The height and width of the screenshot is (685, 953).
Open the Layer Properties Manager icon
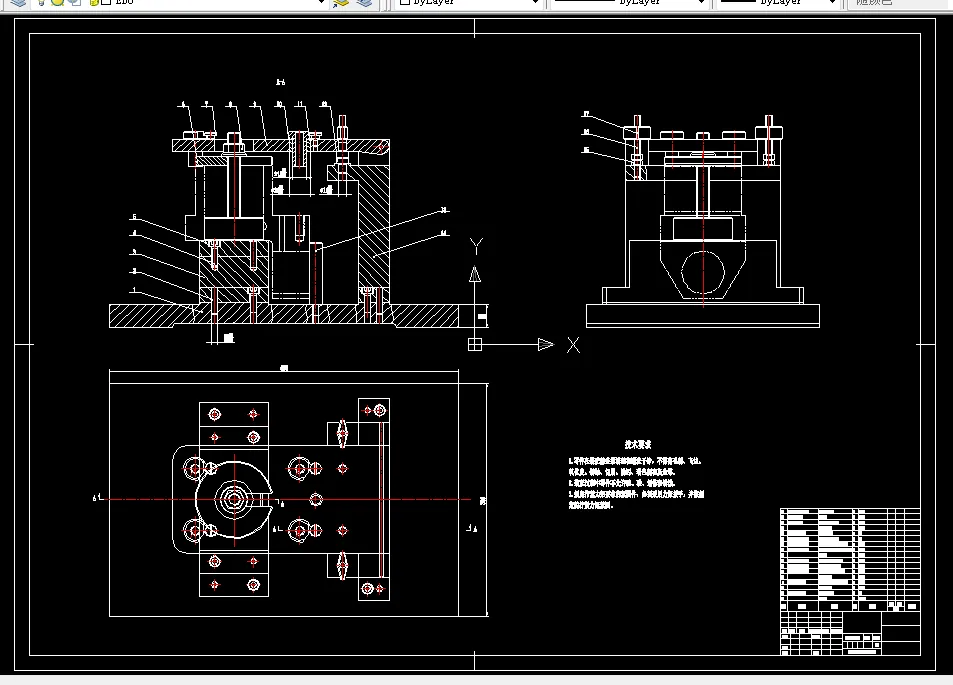(x=19, y=2)
